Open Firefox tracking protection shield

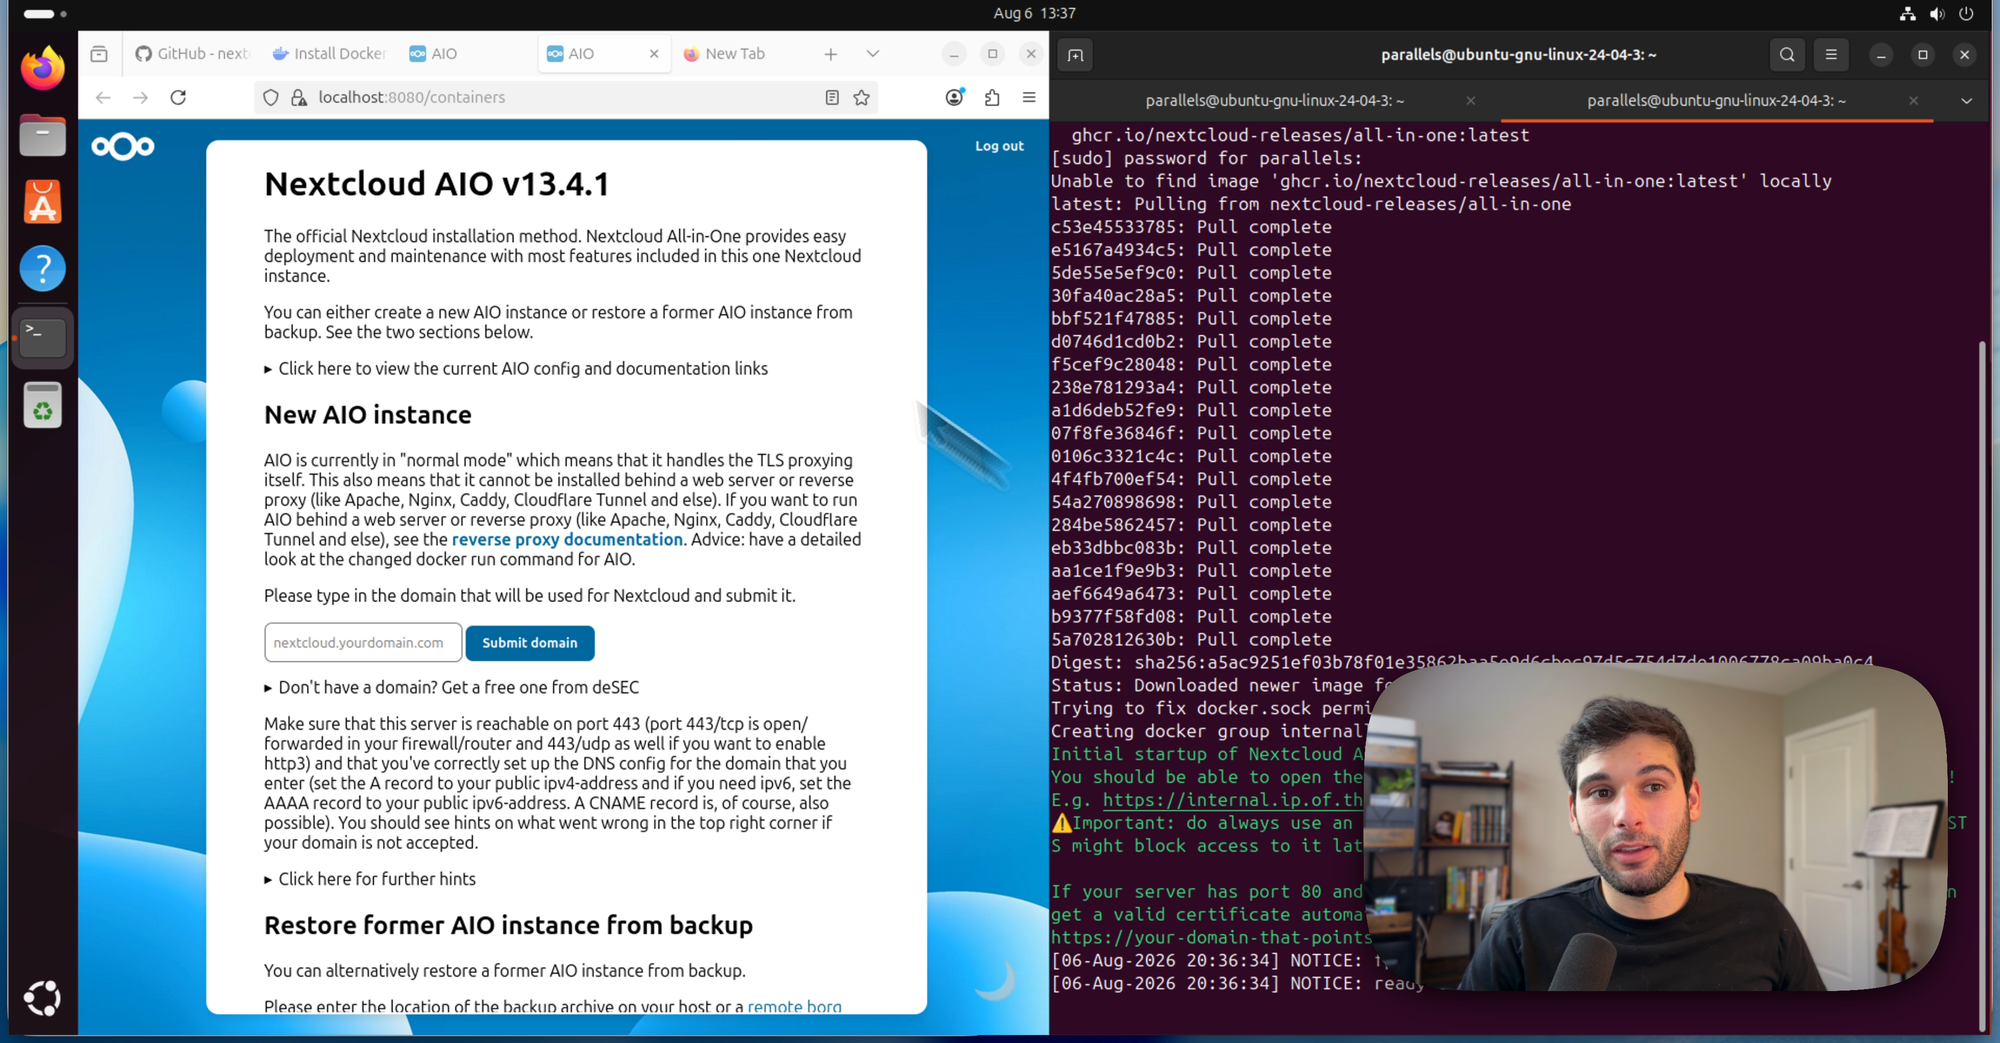(271, 97)
